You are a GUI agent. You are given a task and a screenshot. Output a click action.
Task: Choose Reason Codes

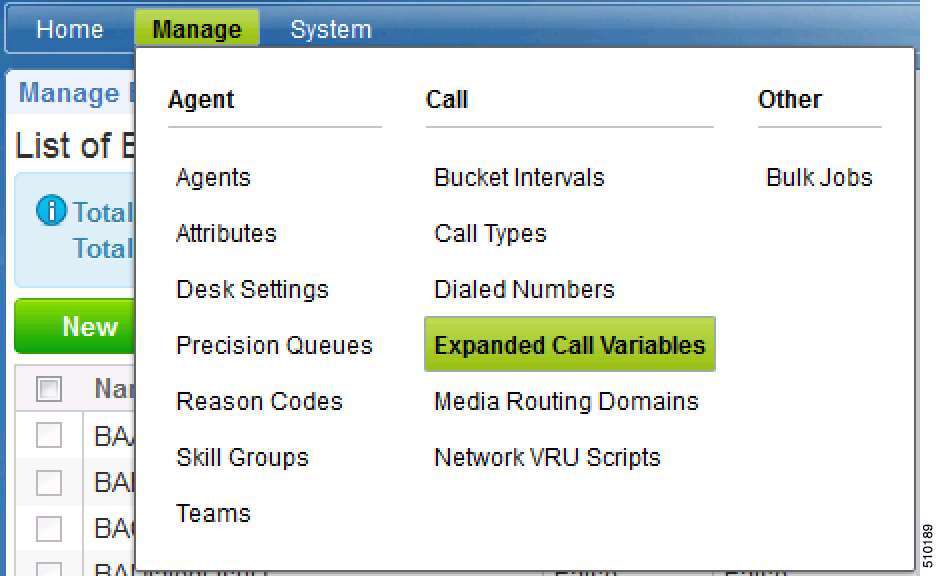coord(259,402)
